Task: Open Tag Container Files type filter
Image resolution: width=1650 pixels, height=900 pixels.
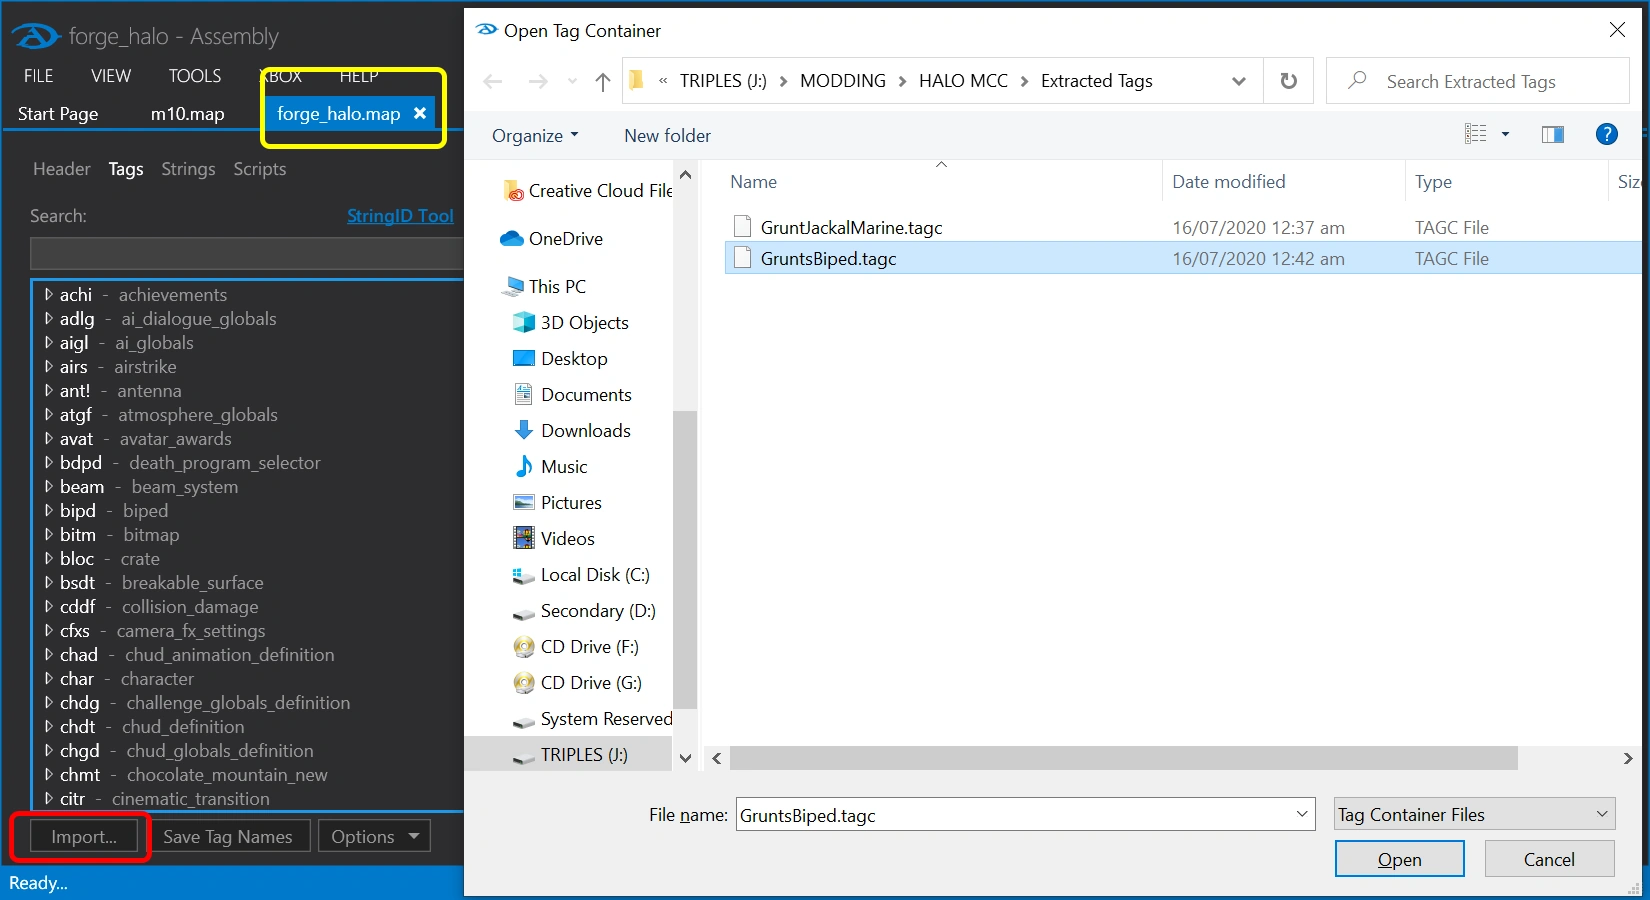Action: coord(1475,814)
